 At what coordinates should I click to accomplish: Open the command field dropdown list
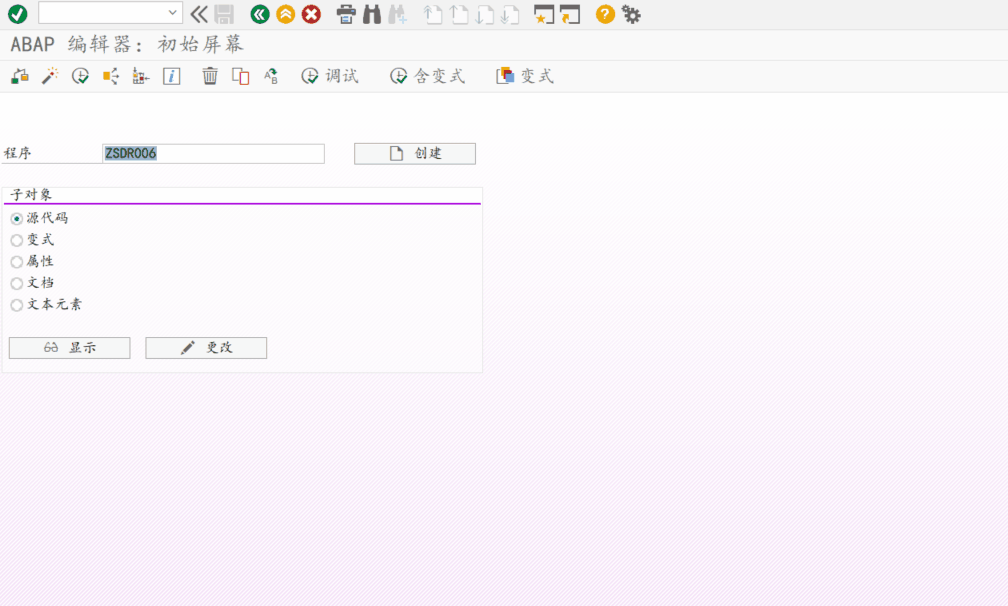172,14
